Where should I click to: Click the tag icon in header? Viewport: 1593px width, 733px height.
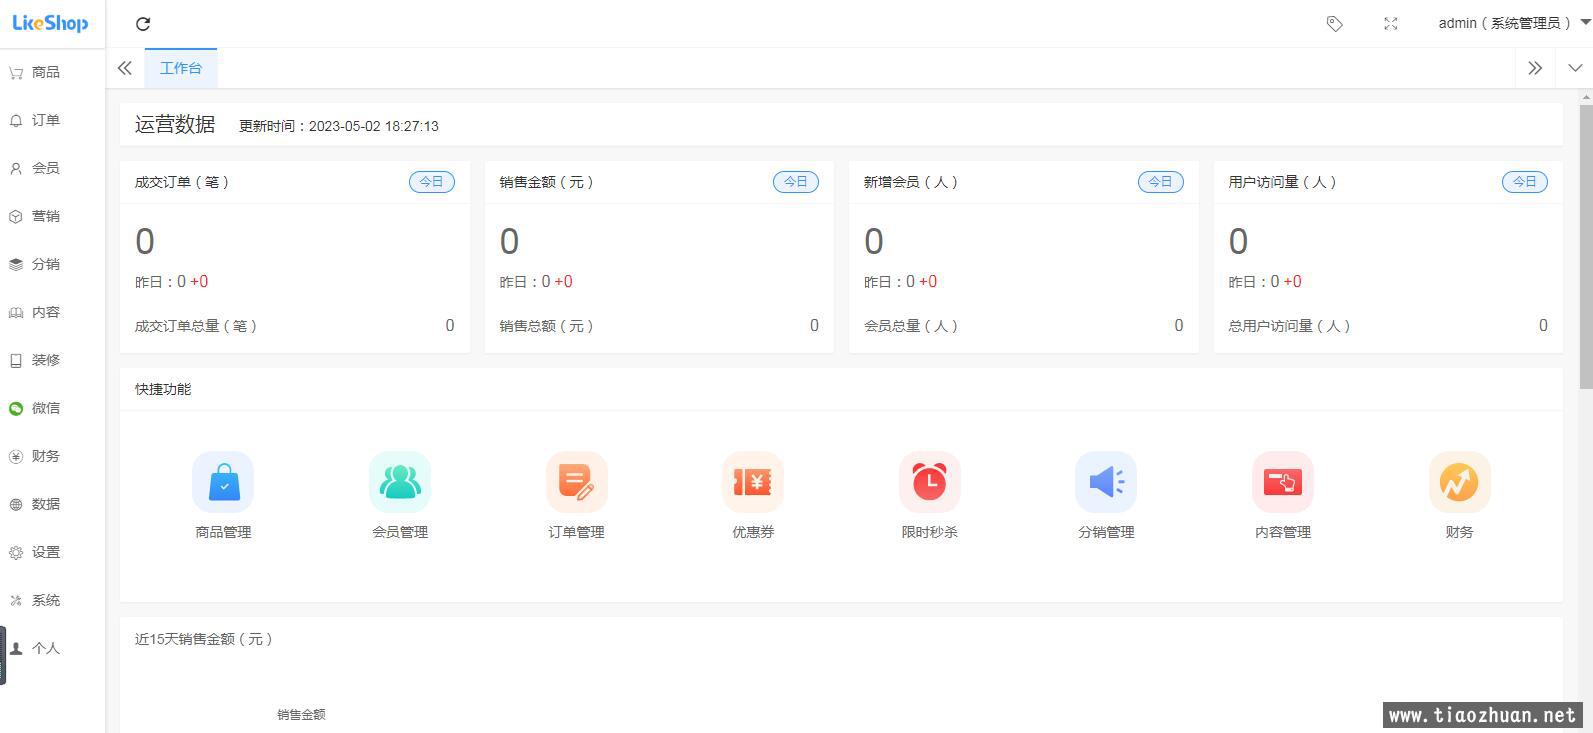[1334, 23]
